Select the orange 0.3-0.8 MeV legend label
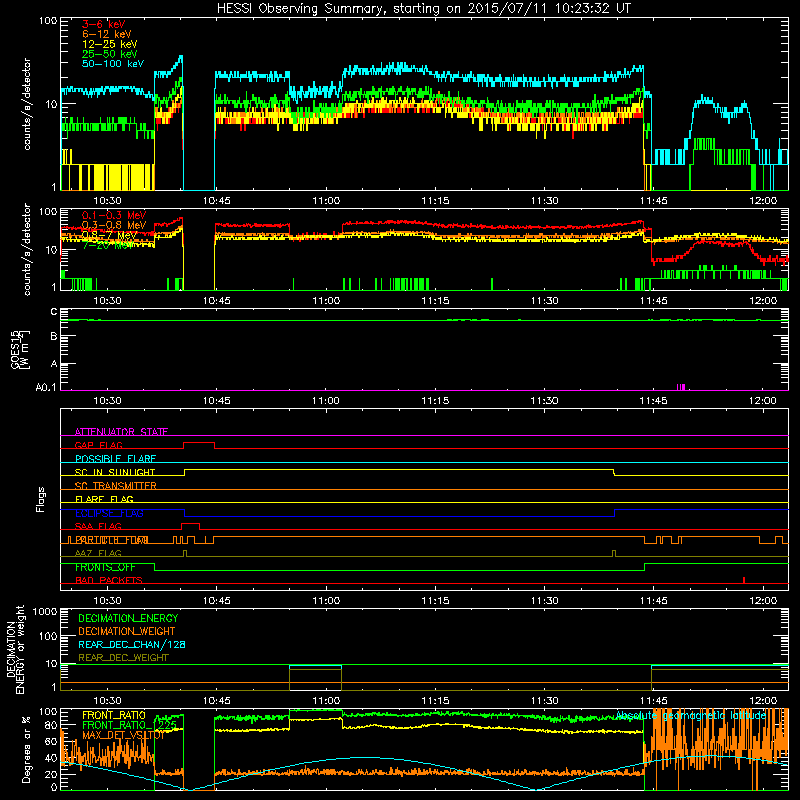This screenshot has width=800, height=800. [x=113, y=225]
